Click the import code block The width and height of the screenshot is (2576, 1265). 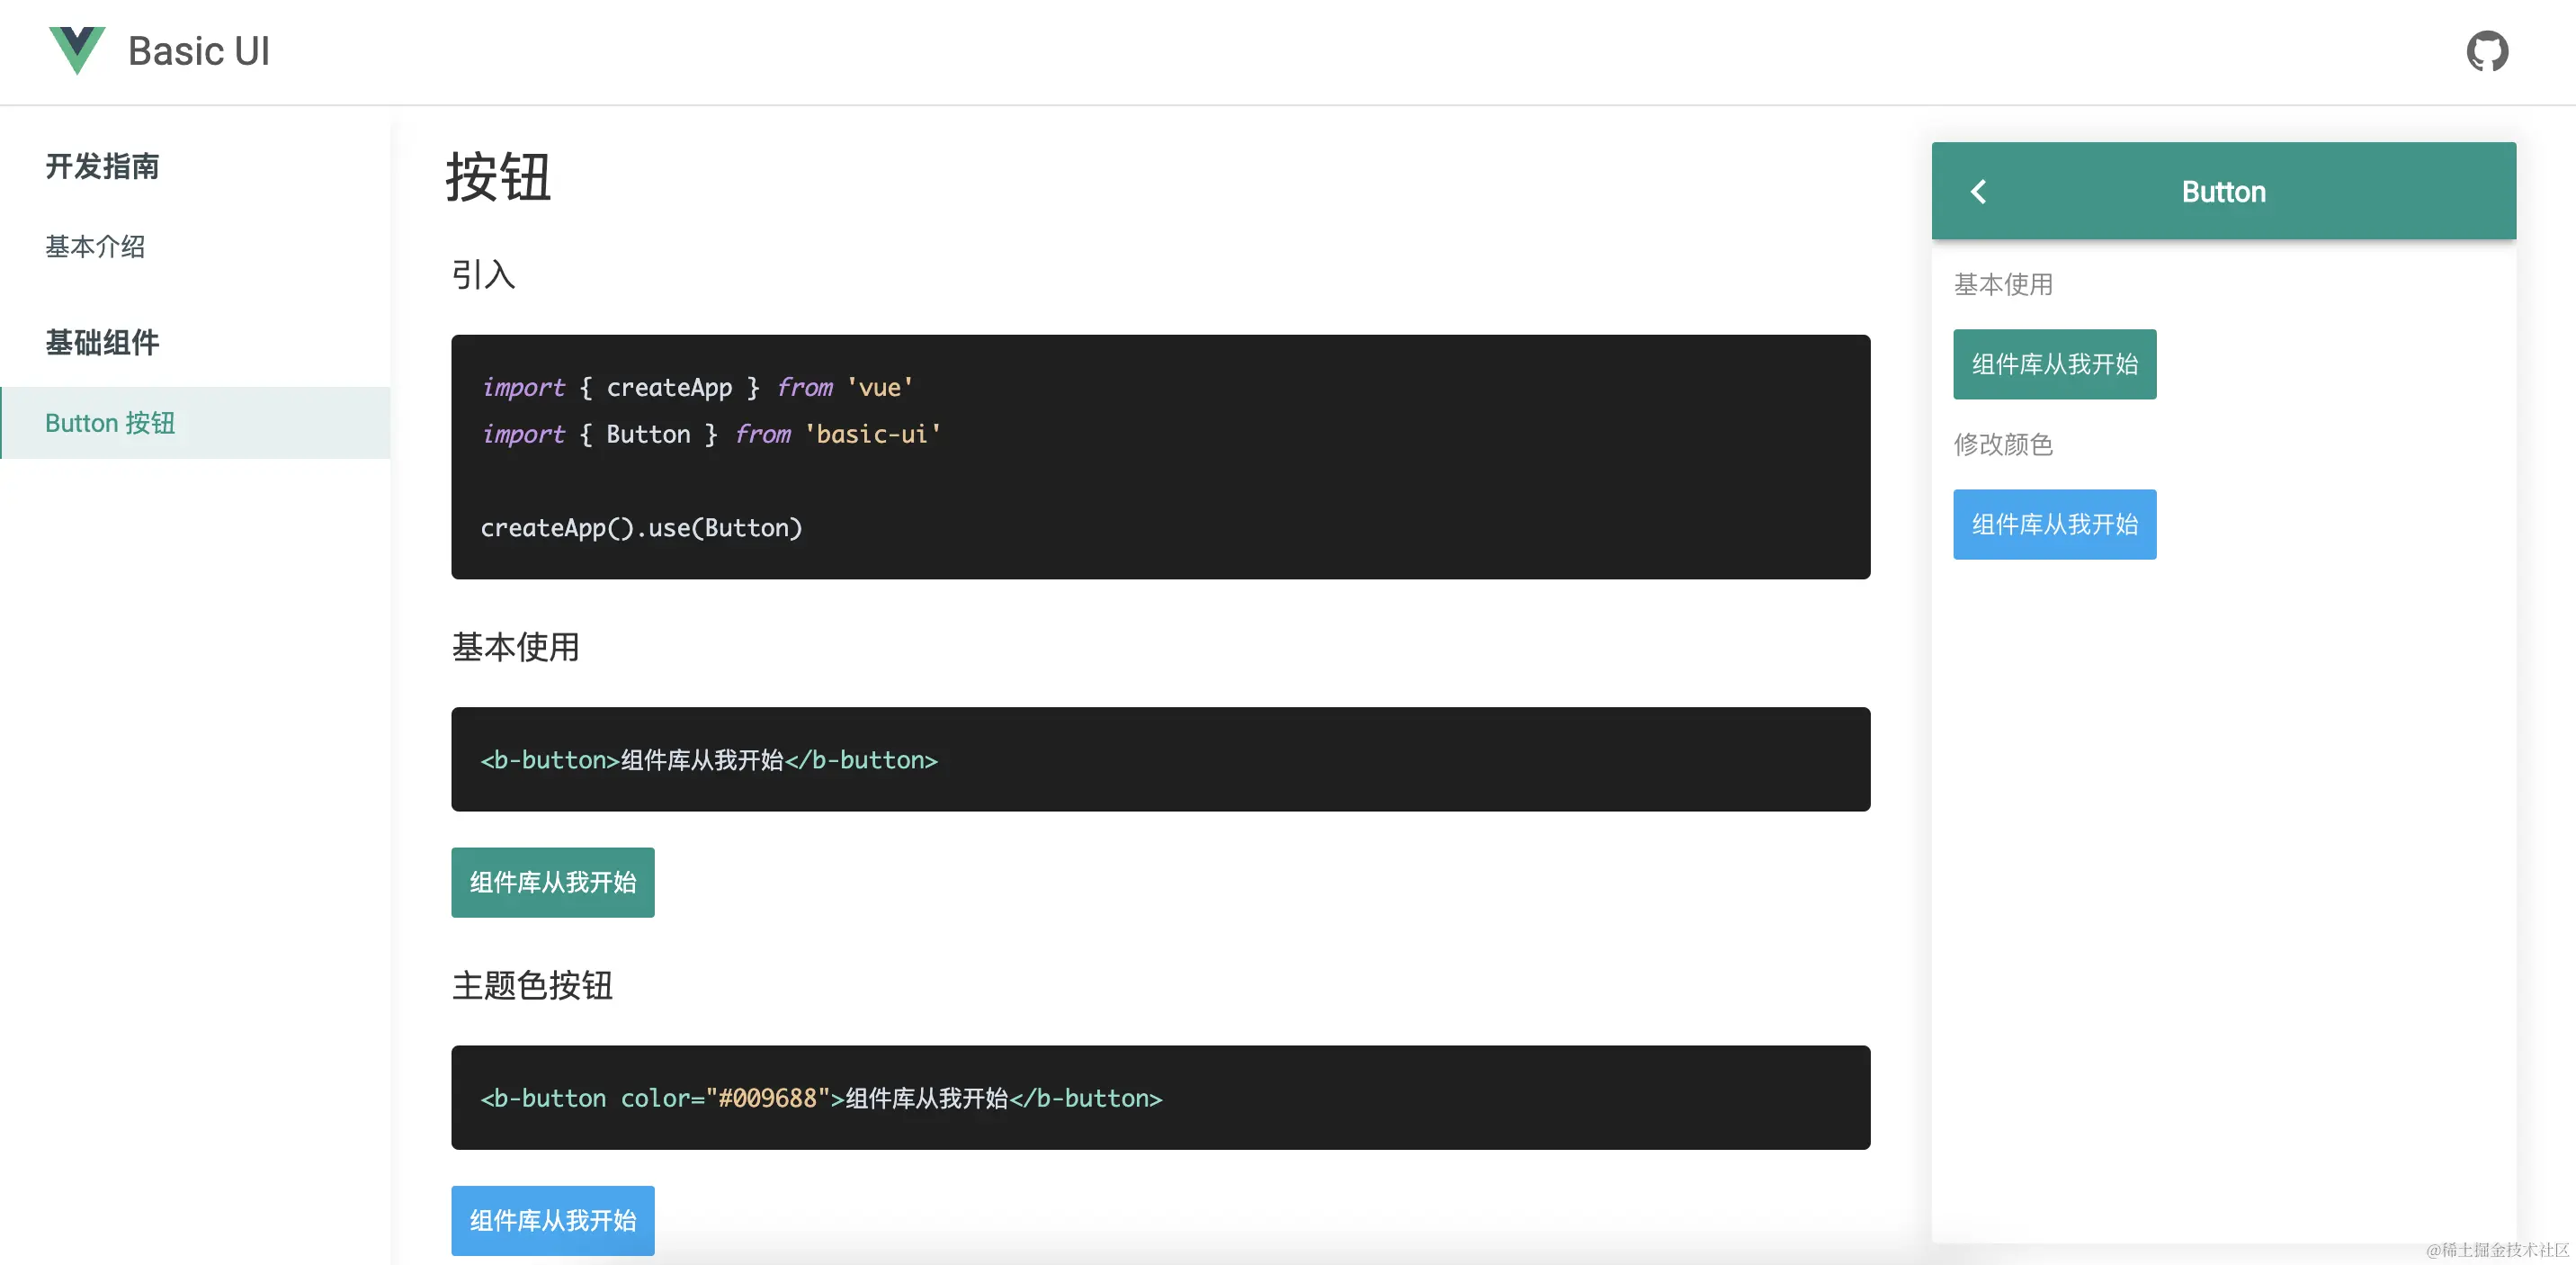click(1160, 457)
